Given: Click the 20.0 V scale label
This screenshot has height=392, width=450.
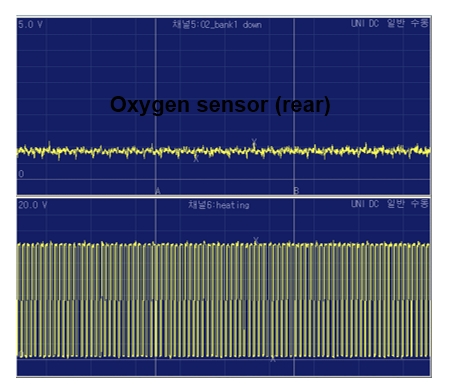Looking at the screenshot, I should (x=33, y=205).
